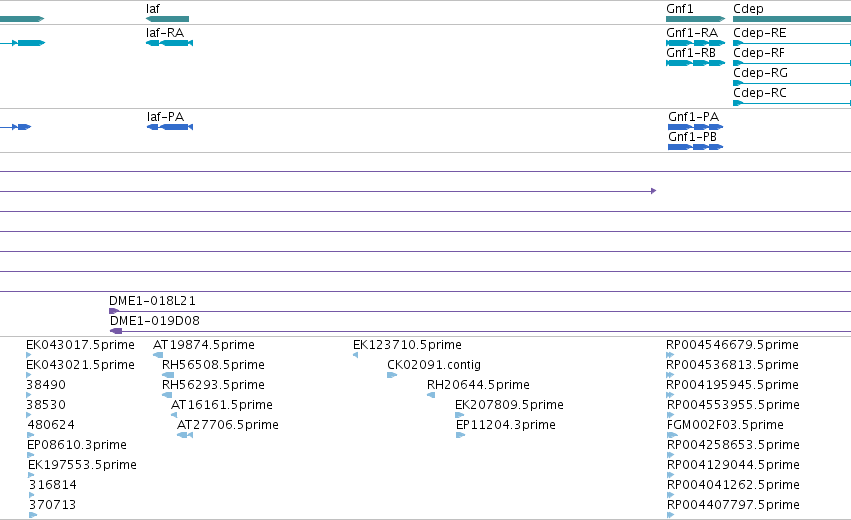The width and height of the screenshot is (851, 520).
Task: Click the Iaf-PA blue protein glyph
Action: click(x=170, y=127)
